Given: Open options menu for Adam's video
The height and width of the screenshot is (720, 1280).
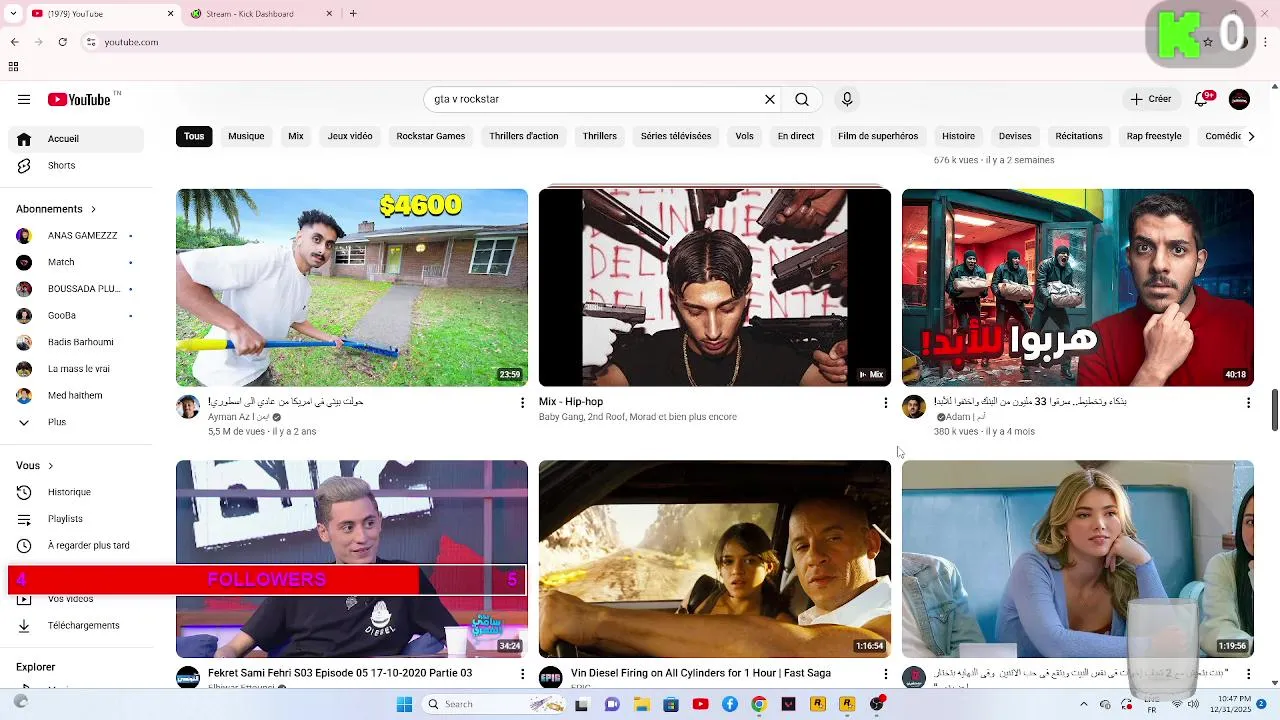Looking at the screenshot, I should (1248, 403).
